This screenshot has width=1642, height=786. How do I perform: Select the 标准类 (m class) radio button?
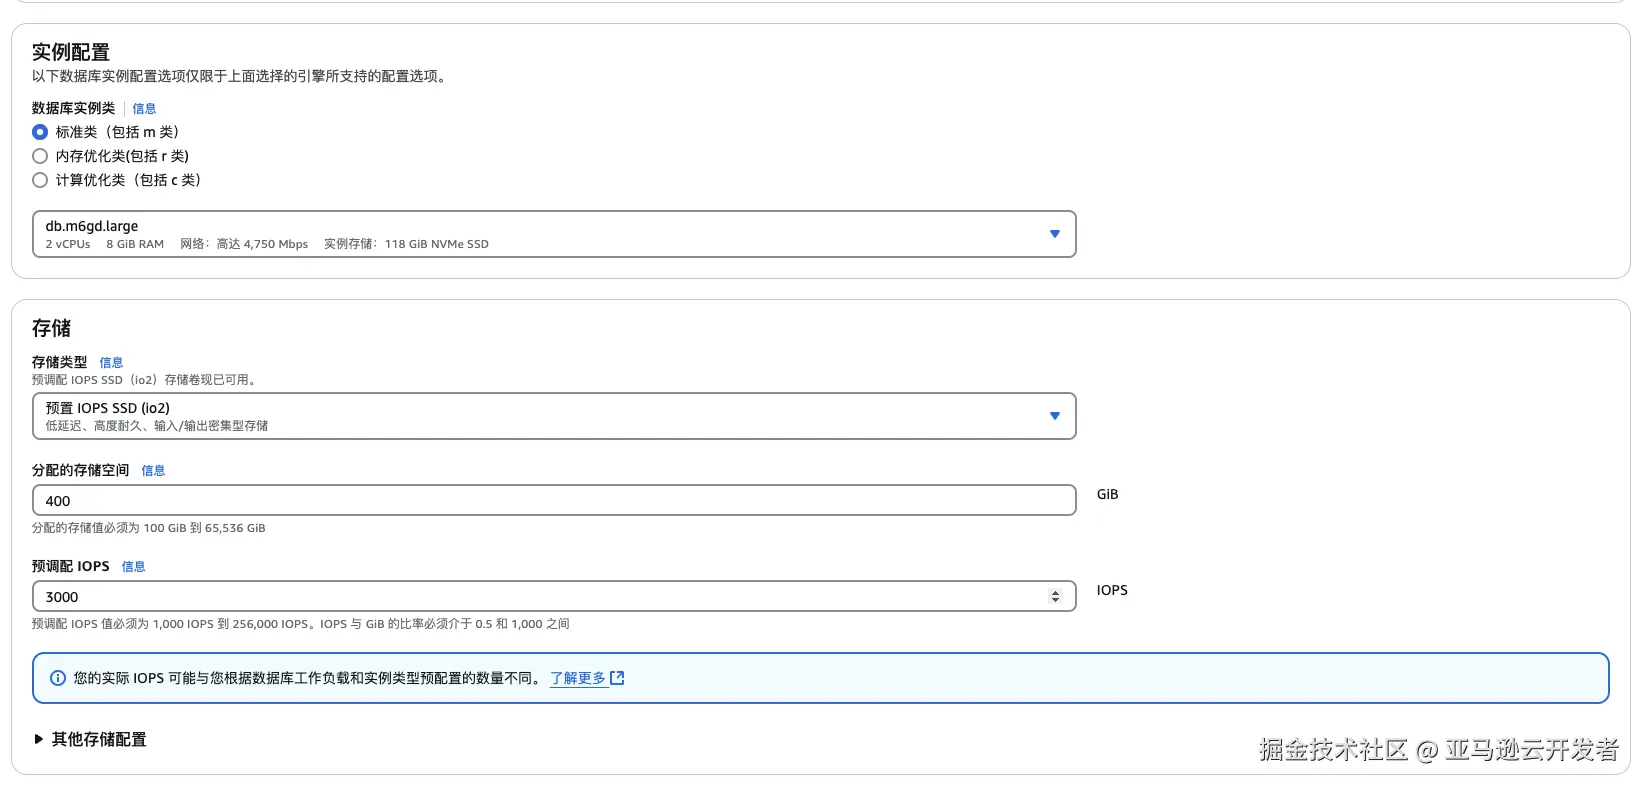tap(40, 132)
